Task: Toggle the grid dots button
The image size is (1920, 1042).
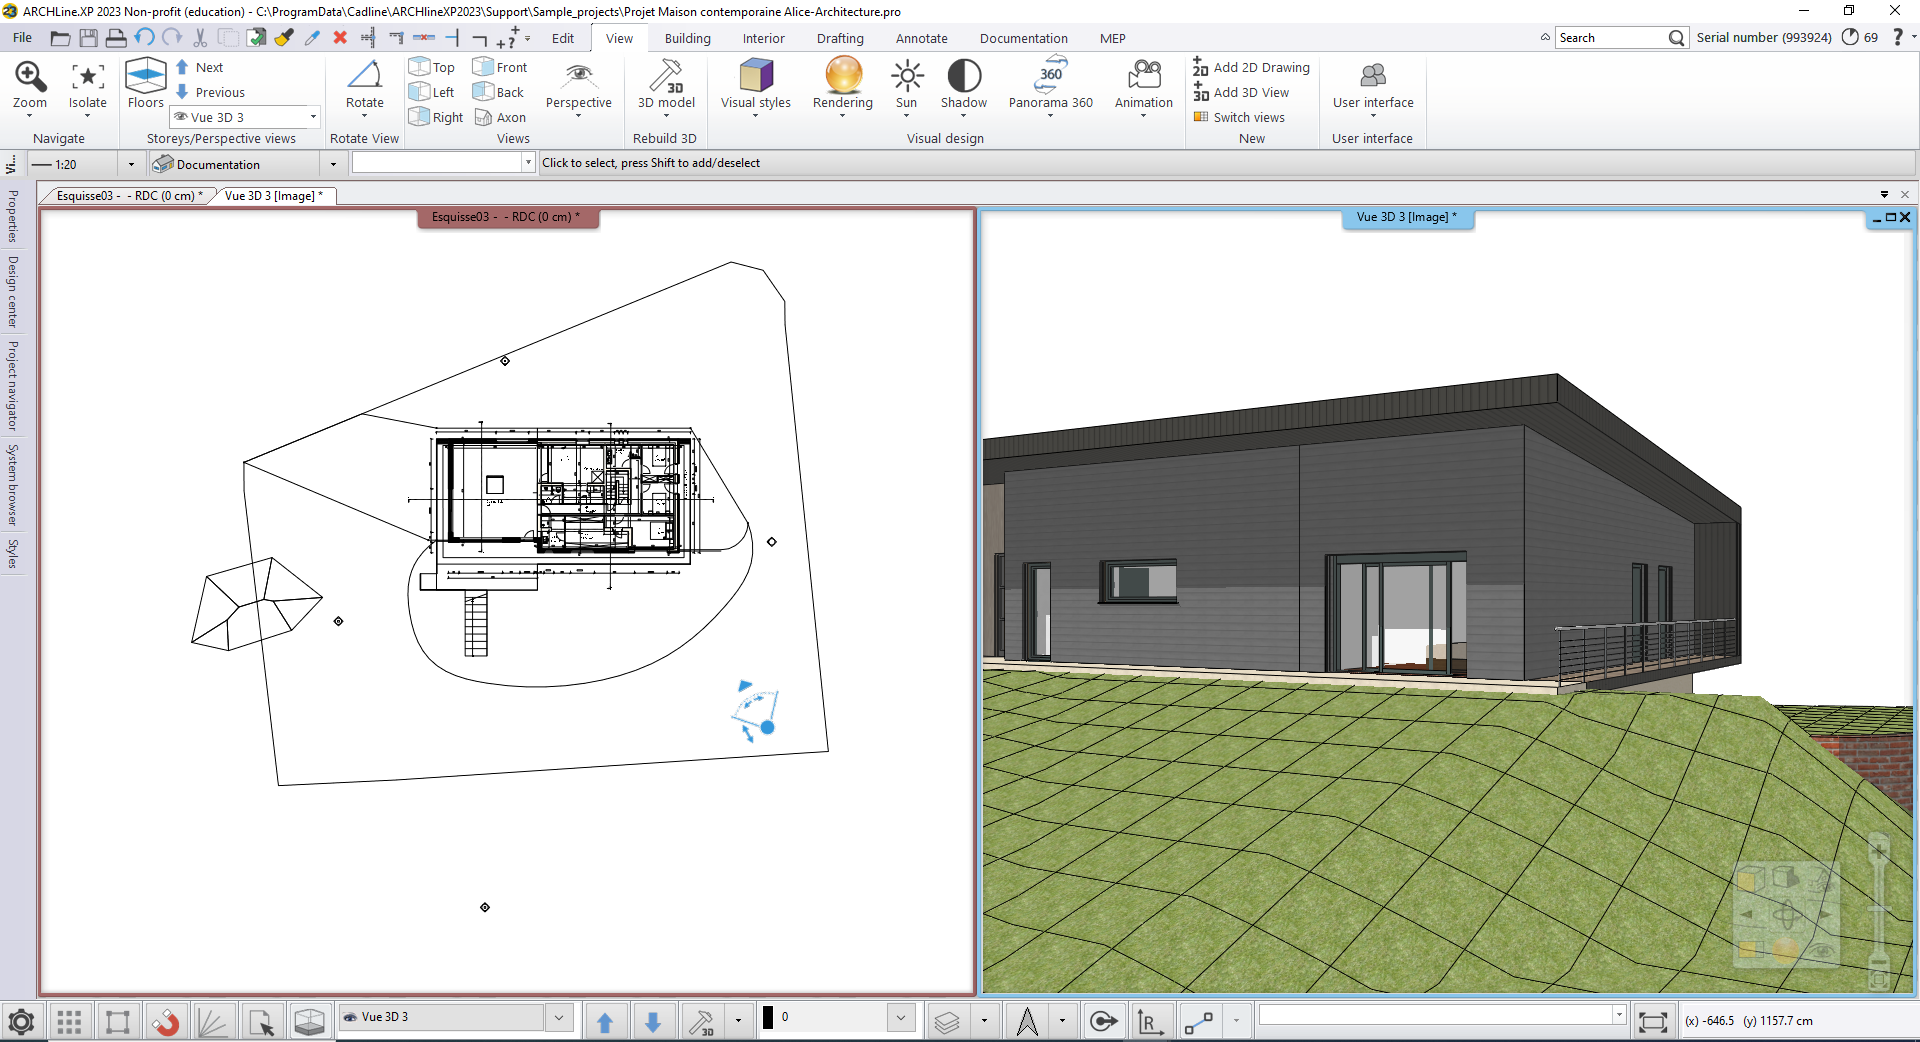Action: (x=69, y=1022)
